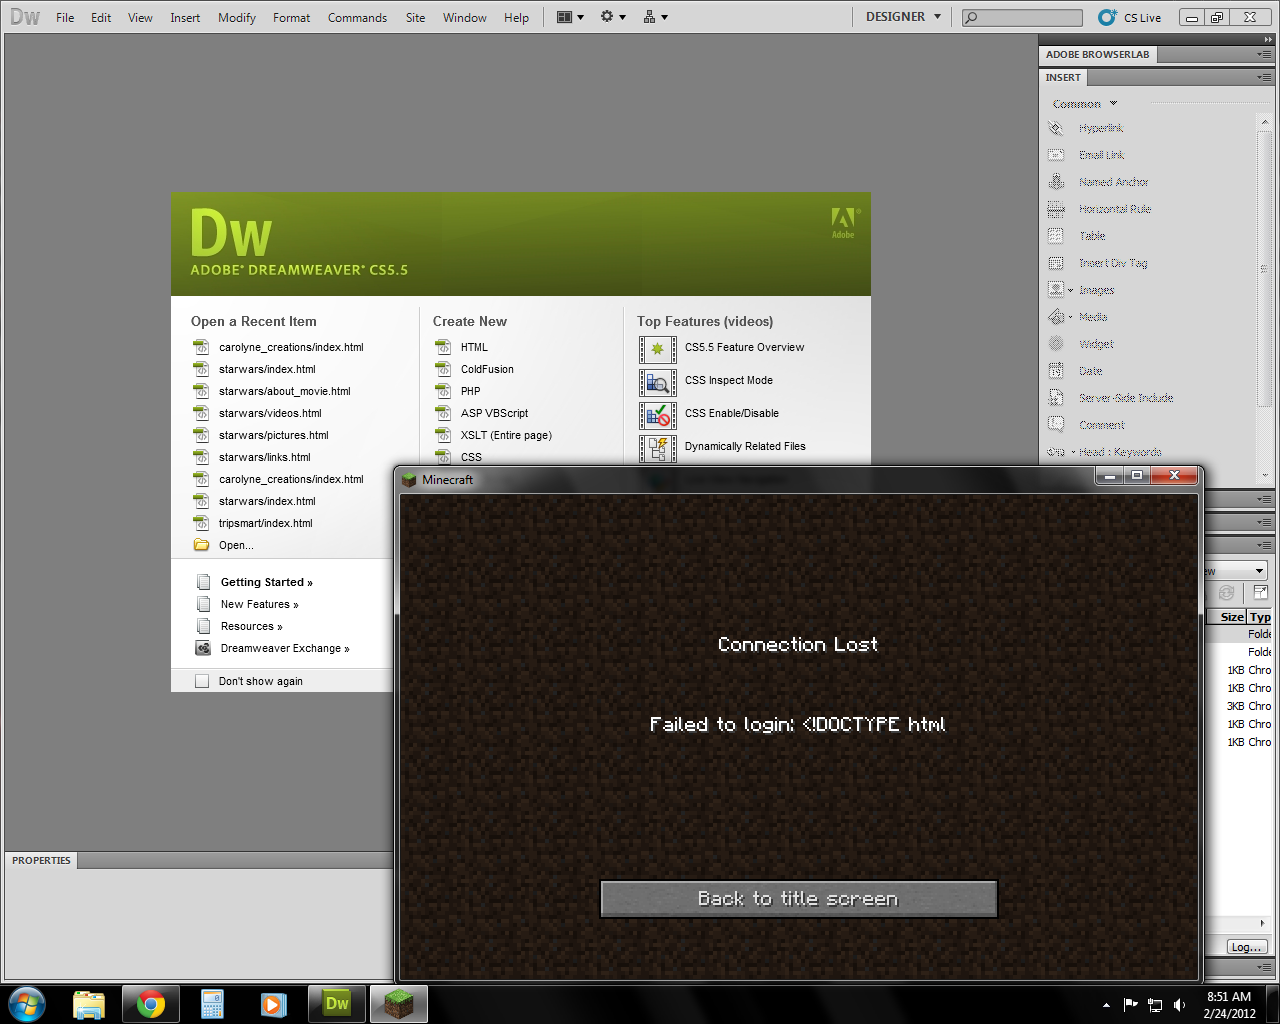Click Back to title screen in Minecraft
The width and height of the screenshot is (1280, 1024).
point(798,899)
